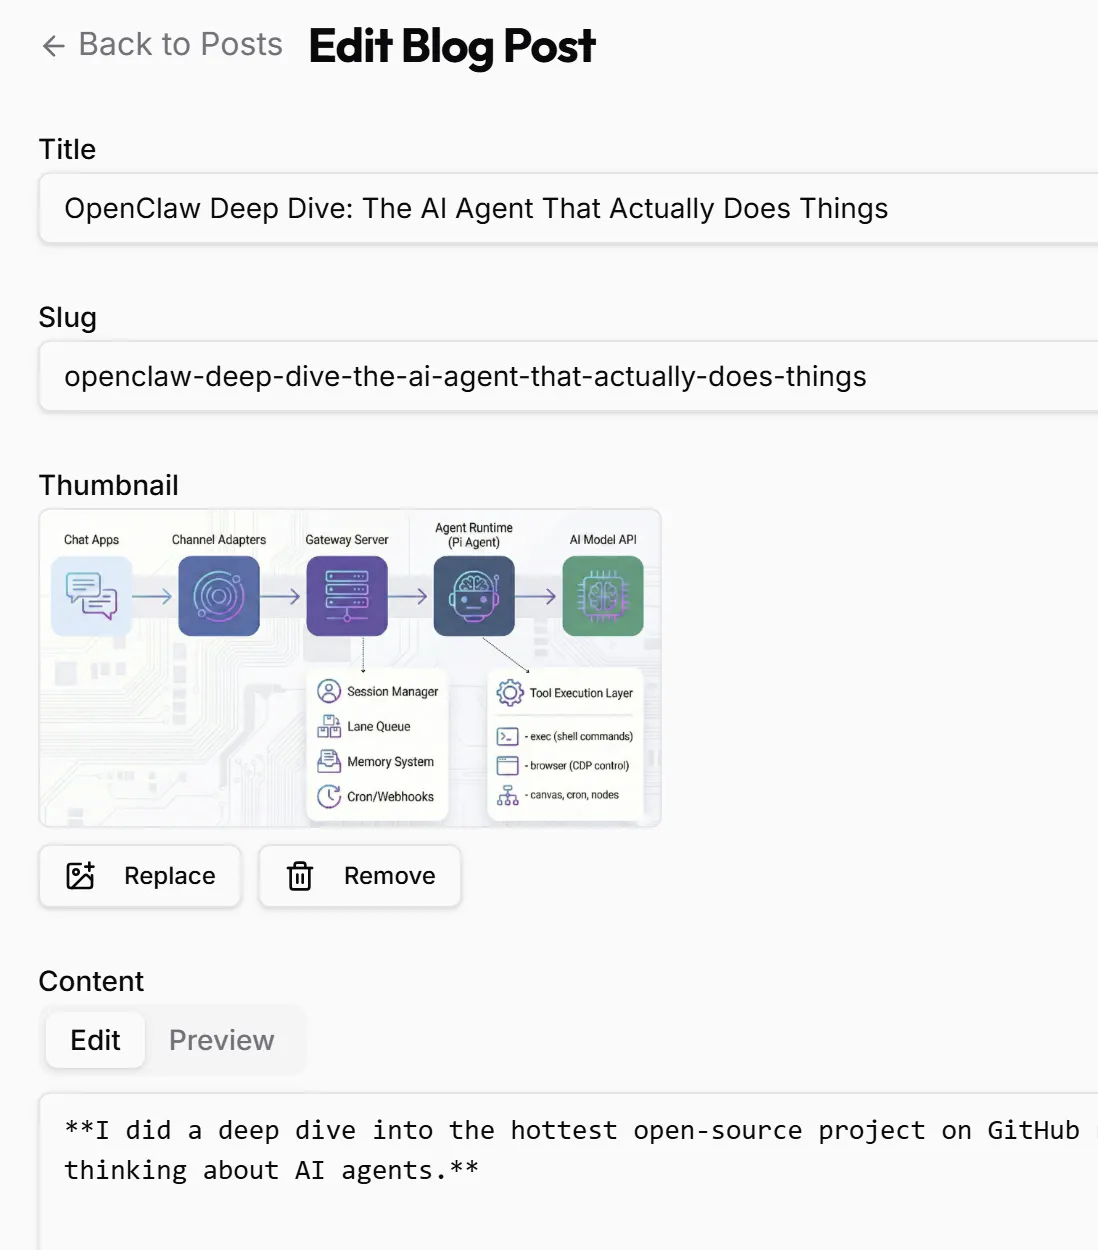The width and height of the screenshot is (1098, 1250).
Task: Click the back arrow icon
Action: click(x=53, y=46)
